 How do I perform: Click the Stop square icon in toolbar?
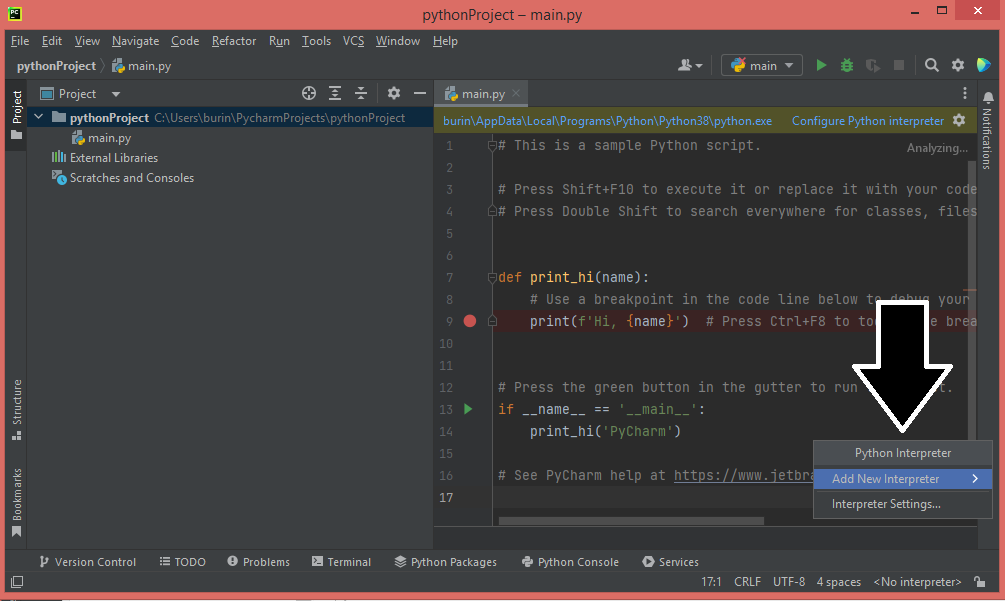click(899, 65)
